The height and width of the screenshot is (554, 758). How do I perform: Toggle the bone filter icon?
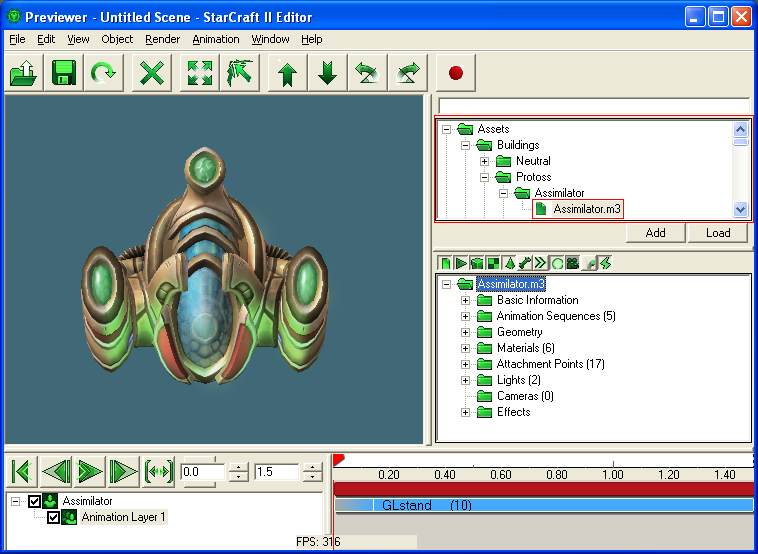[x=525, y=263]
